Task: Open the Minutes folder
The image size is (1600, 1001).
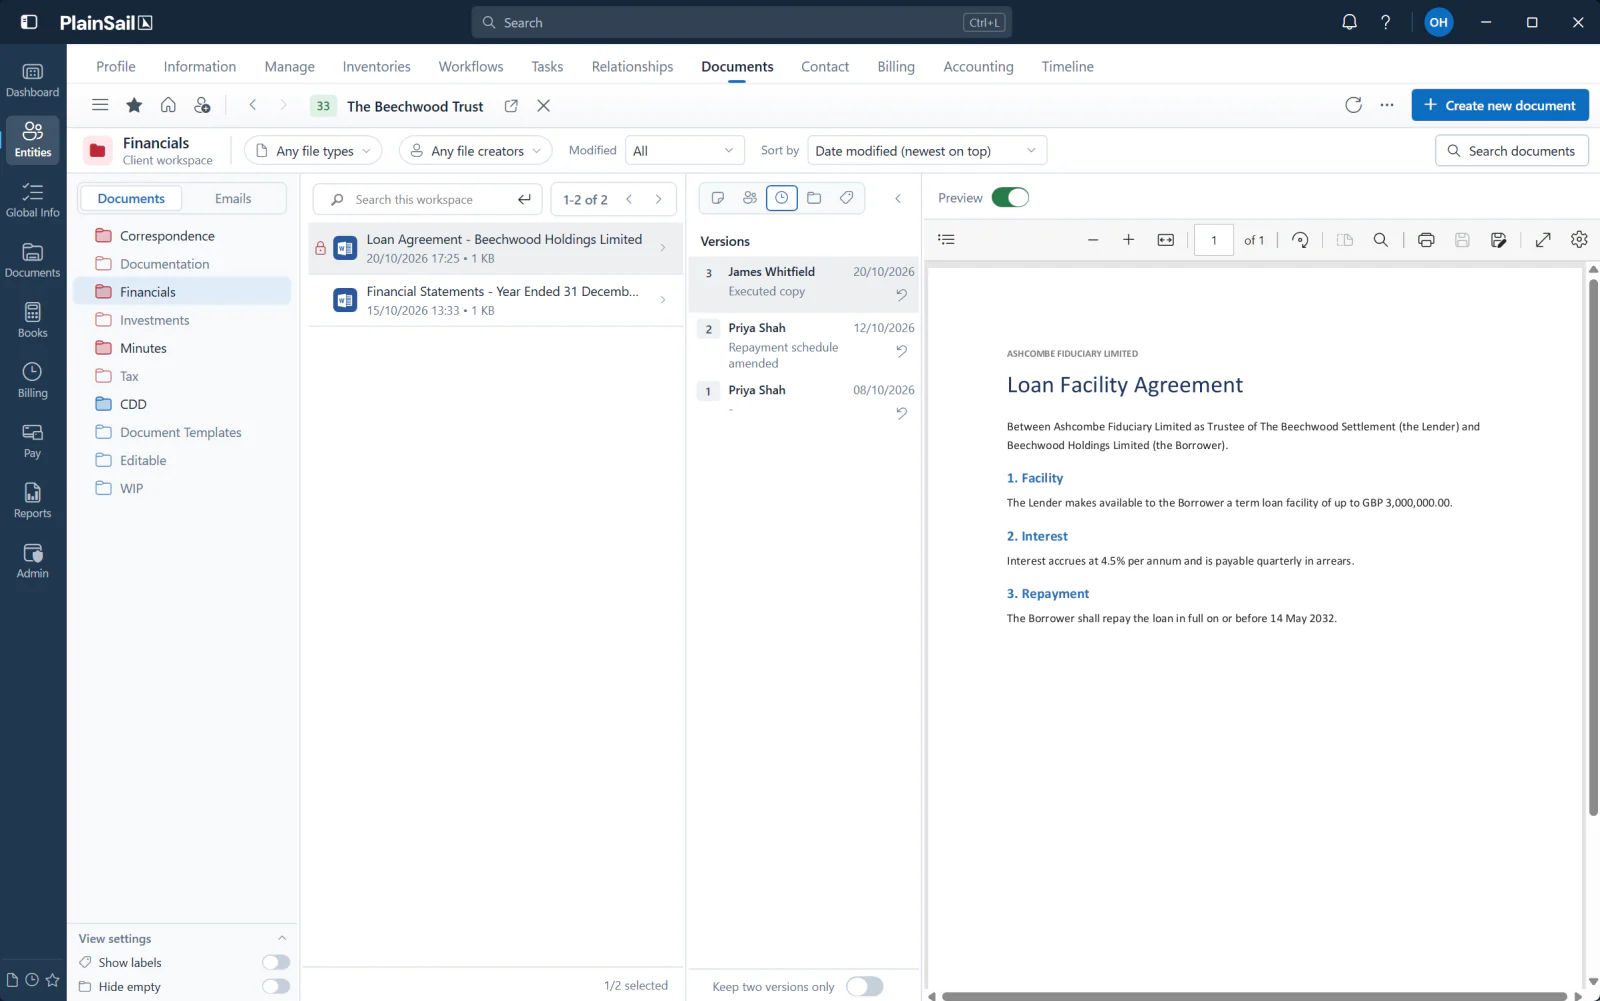Action: pos(183,348)
